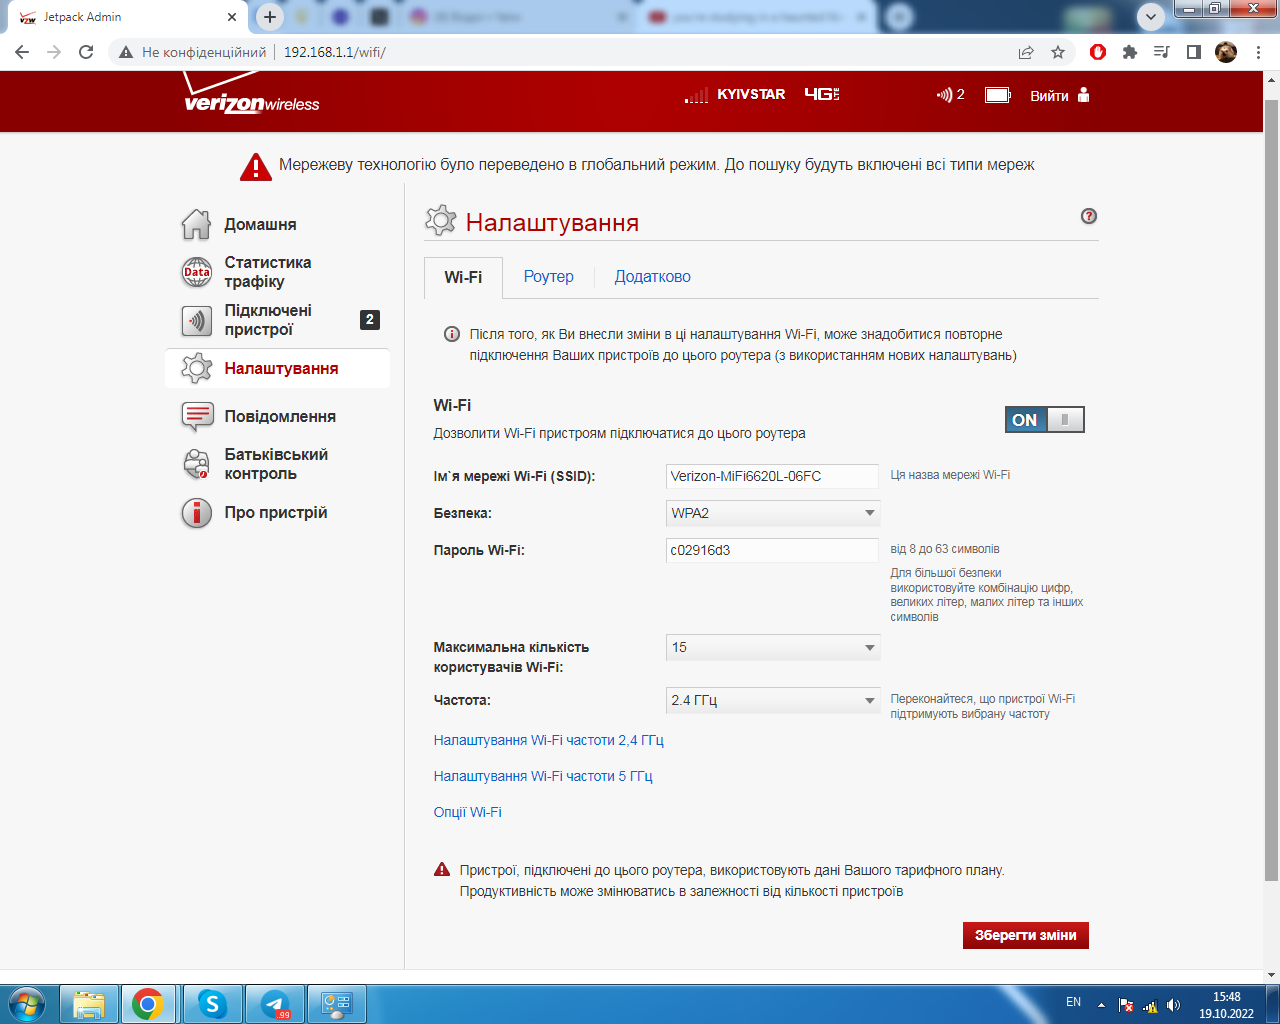
Task: Open Повідомлення menu item
Action: click(x=280, y=416)
